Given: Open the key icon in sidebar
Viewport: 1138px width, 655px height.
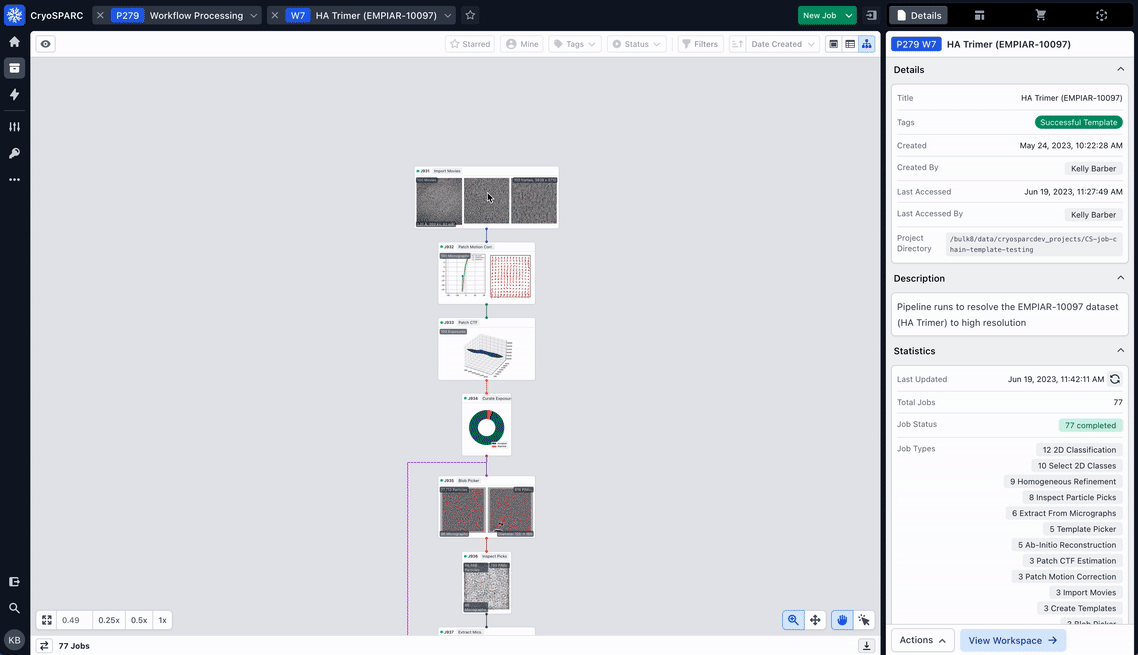Looking at the screenshot, I should 14,153.
